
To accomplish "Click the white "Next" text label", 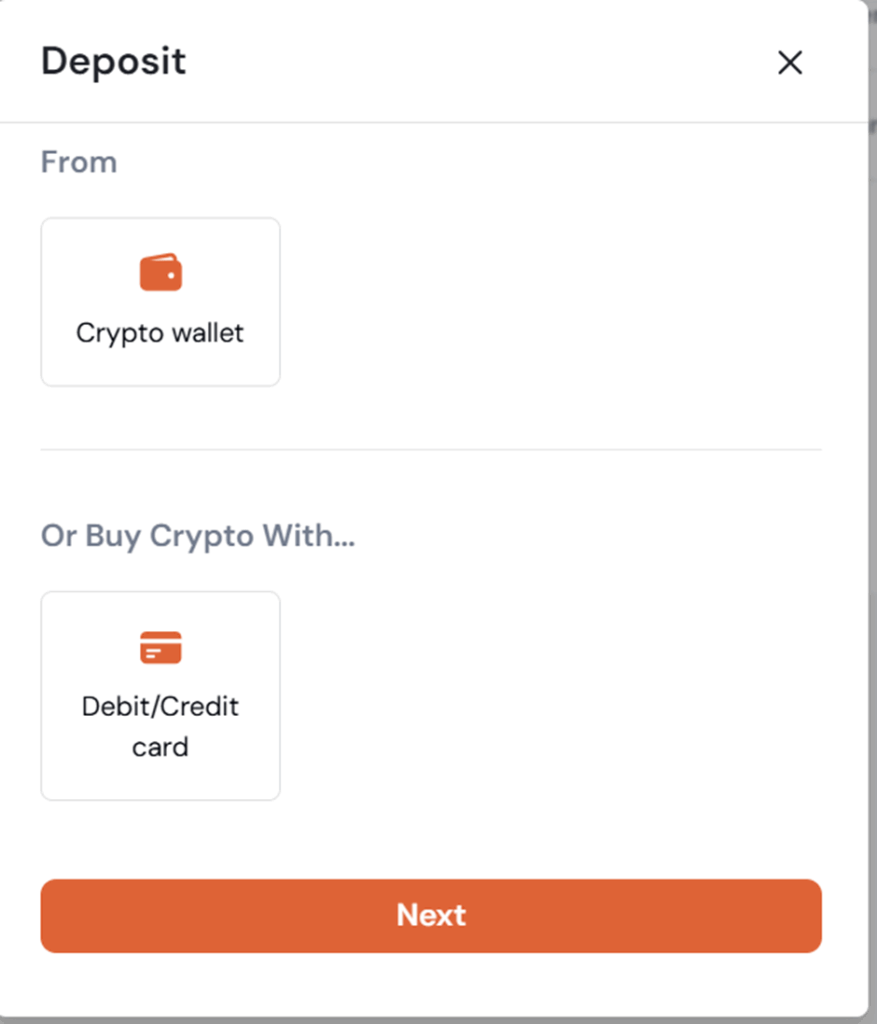I will (x=431, y=915).
